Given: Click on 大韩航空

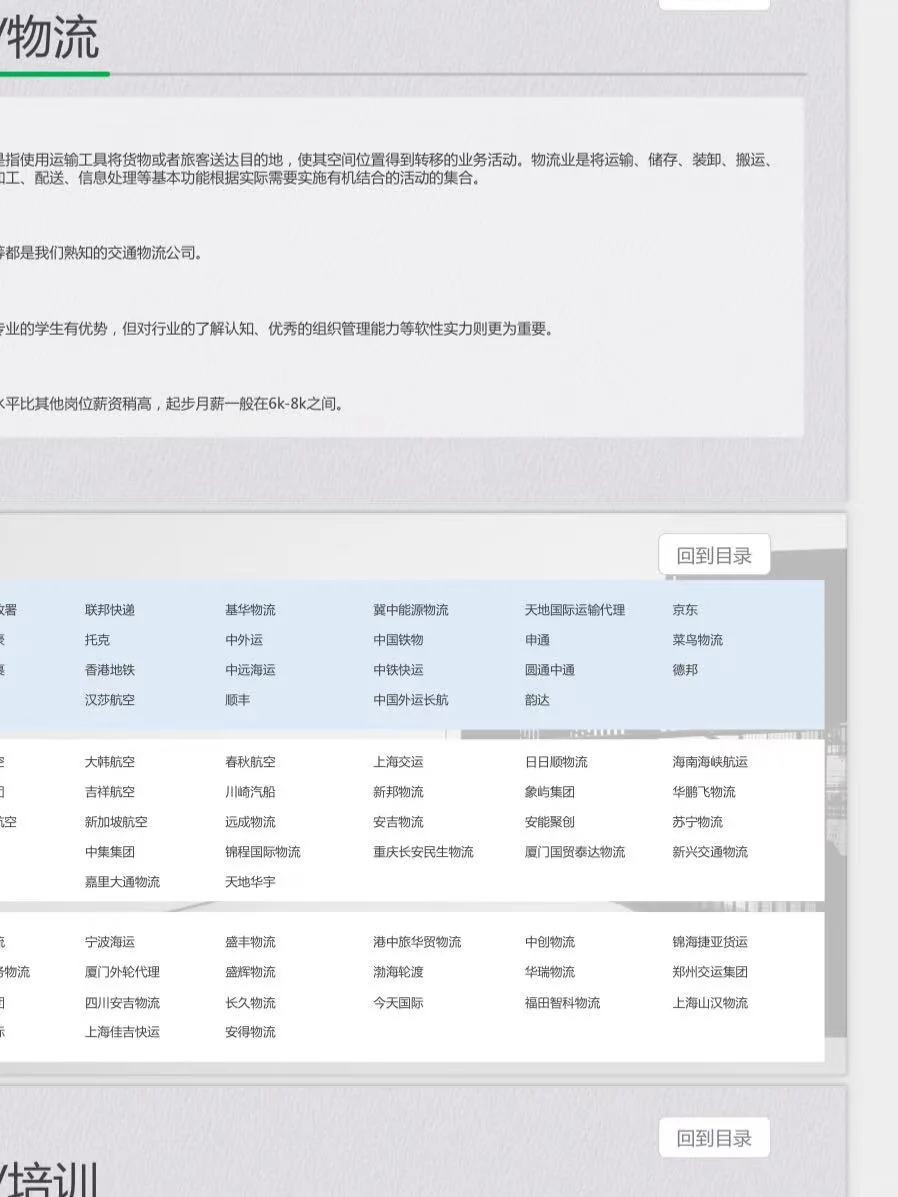Looking at the screenshot, I should click(x=110, y=761).
